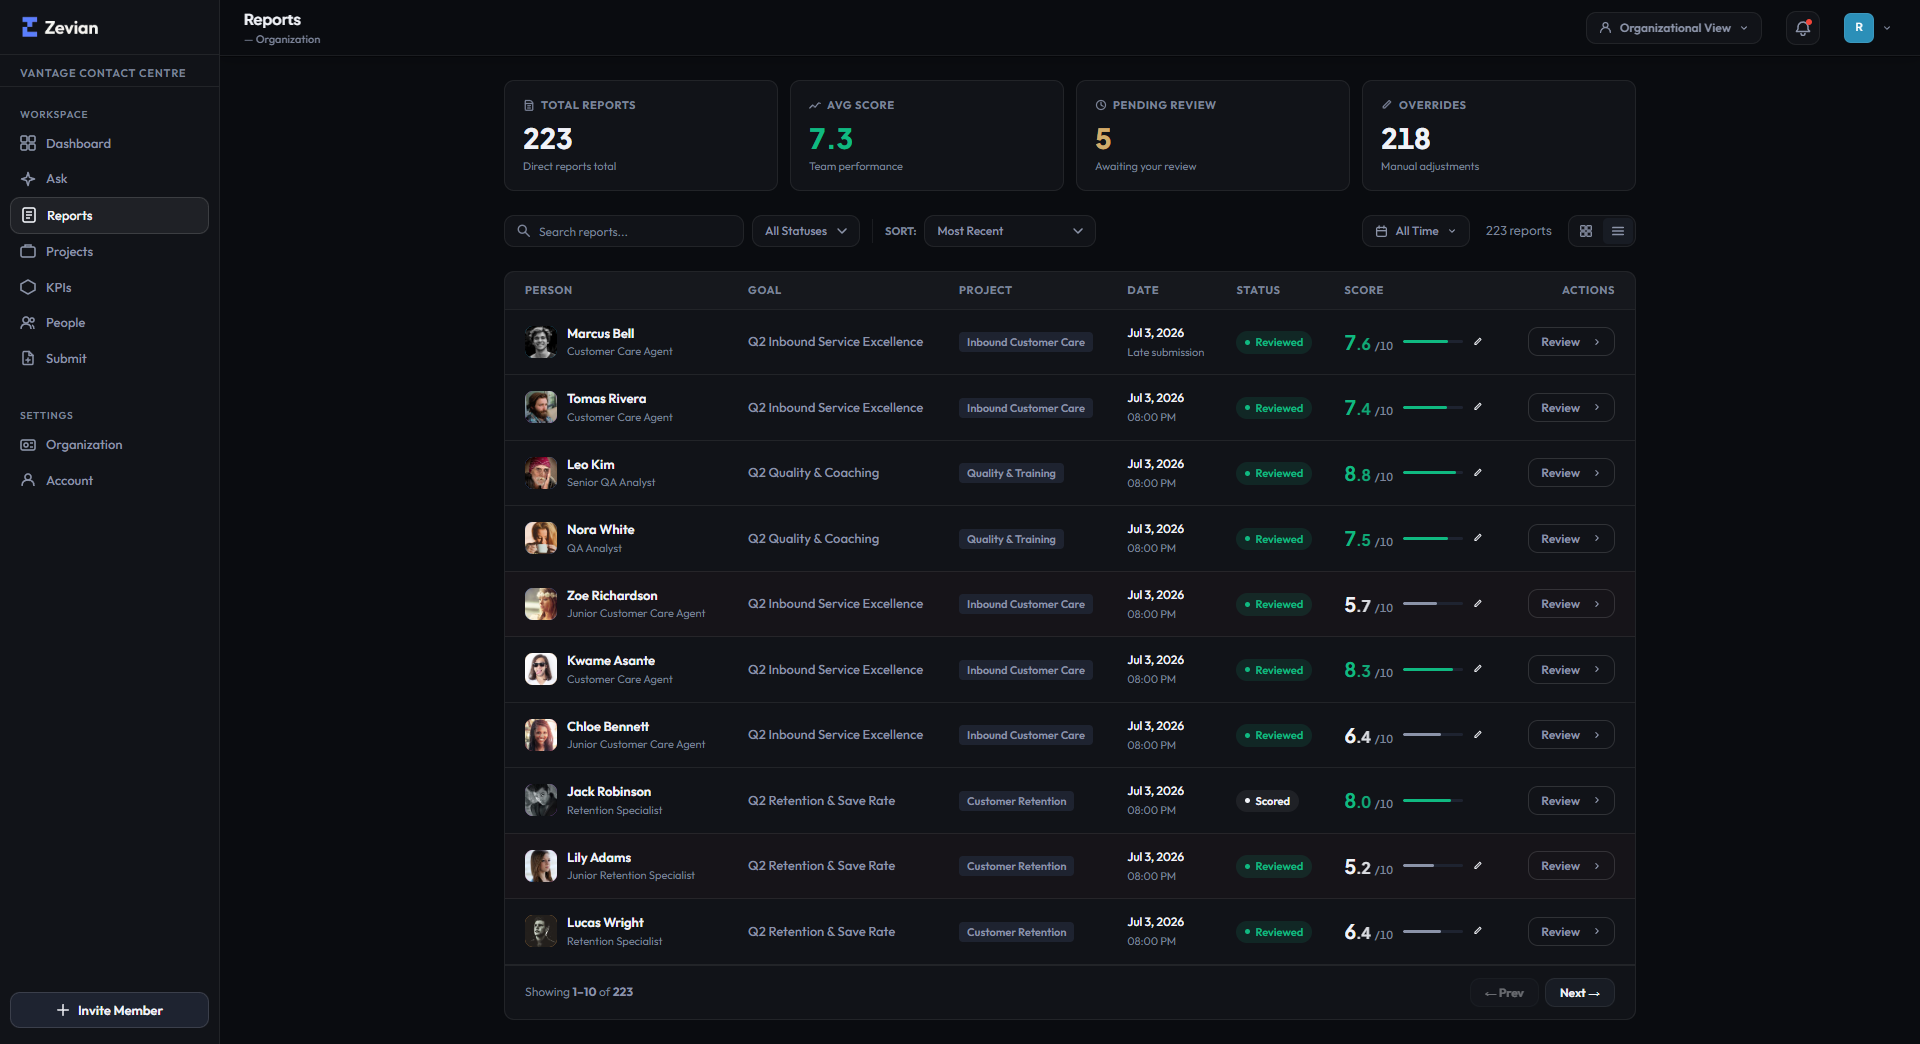
Task: Click Marcus Bell's 7.6 score bar
Action: tap(1433, 342)
